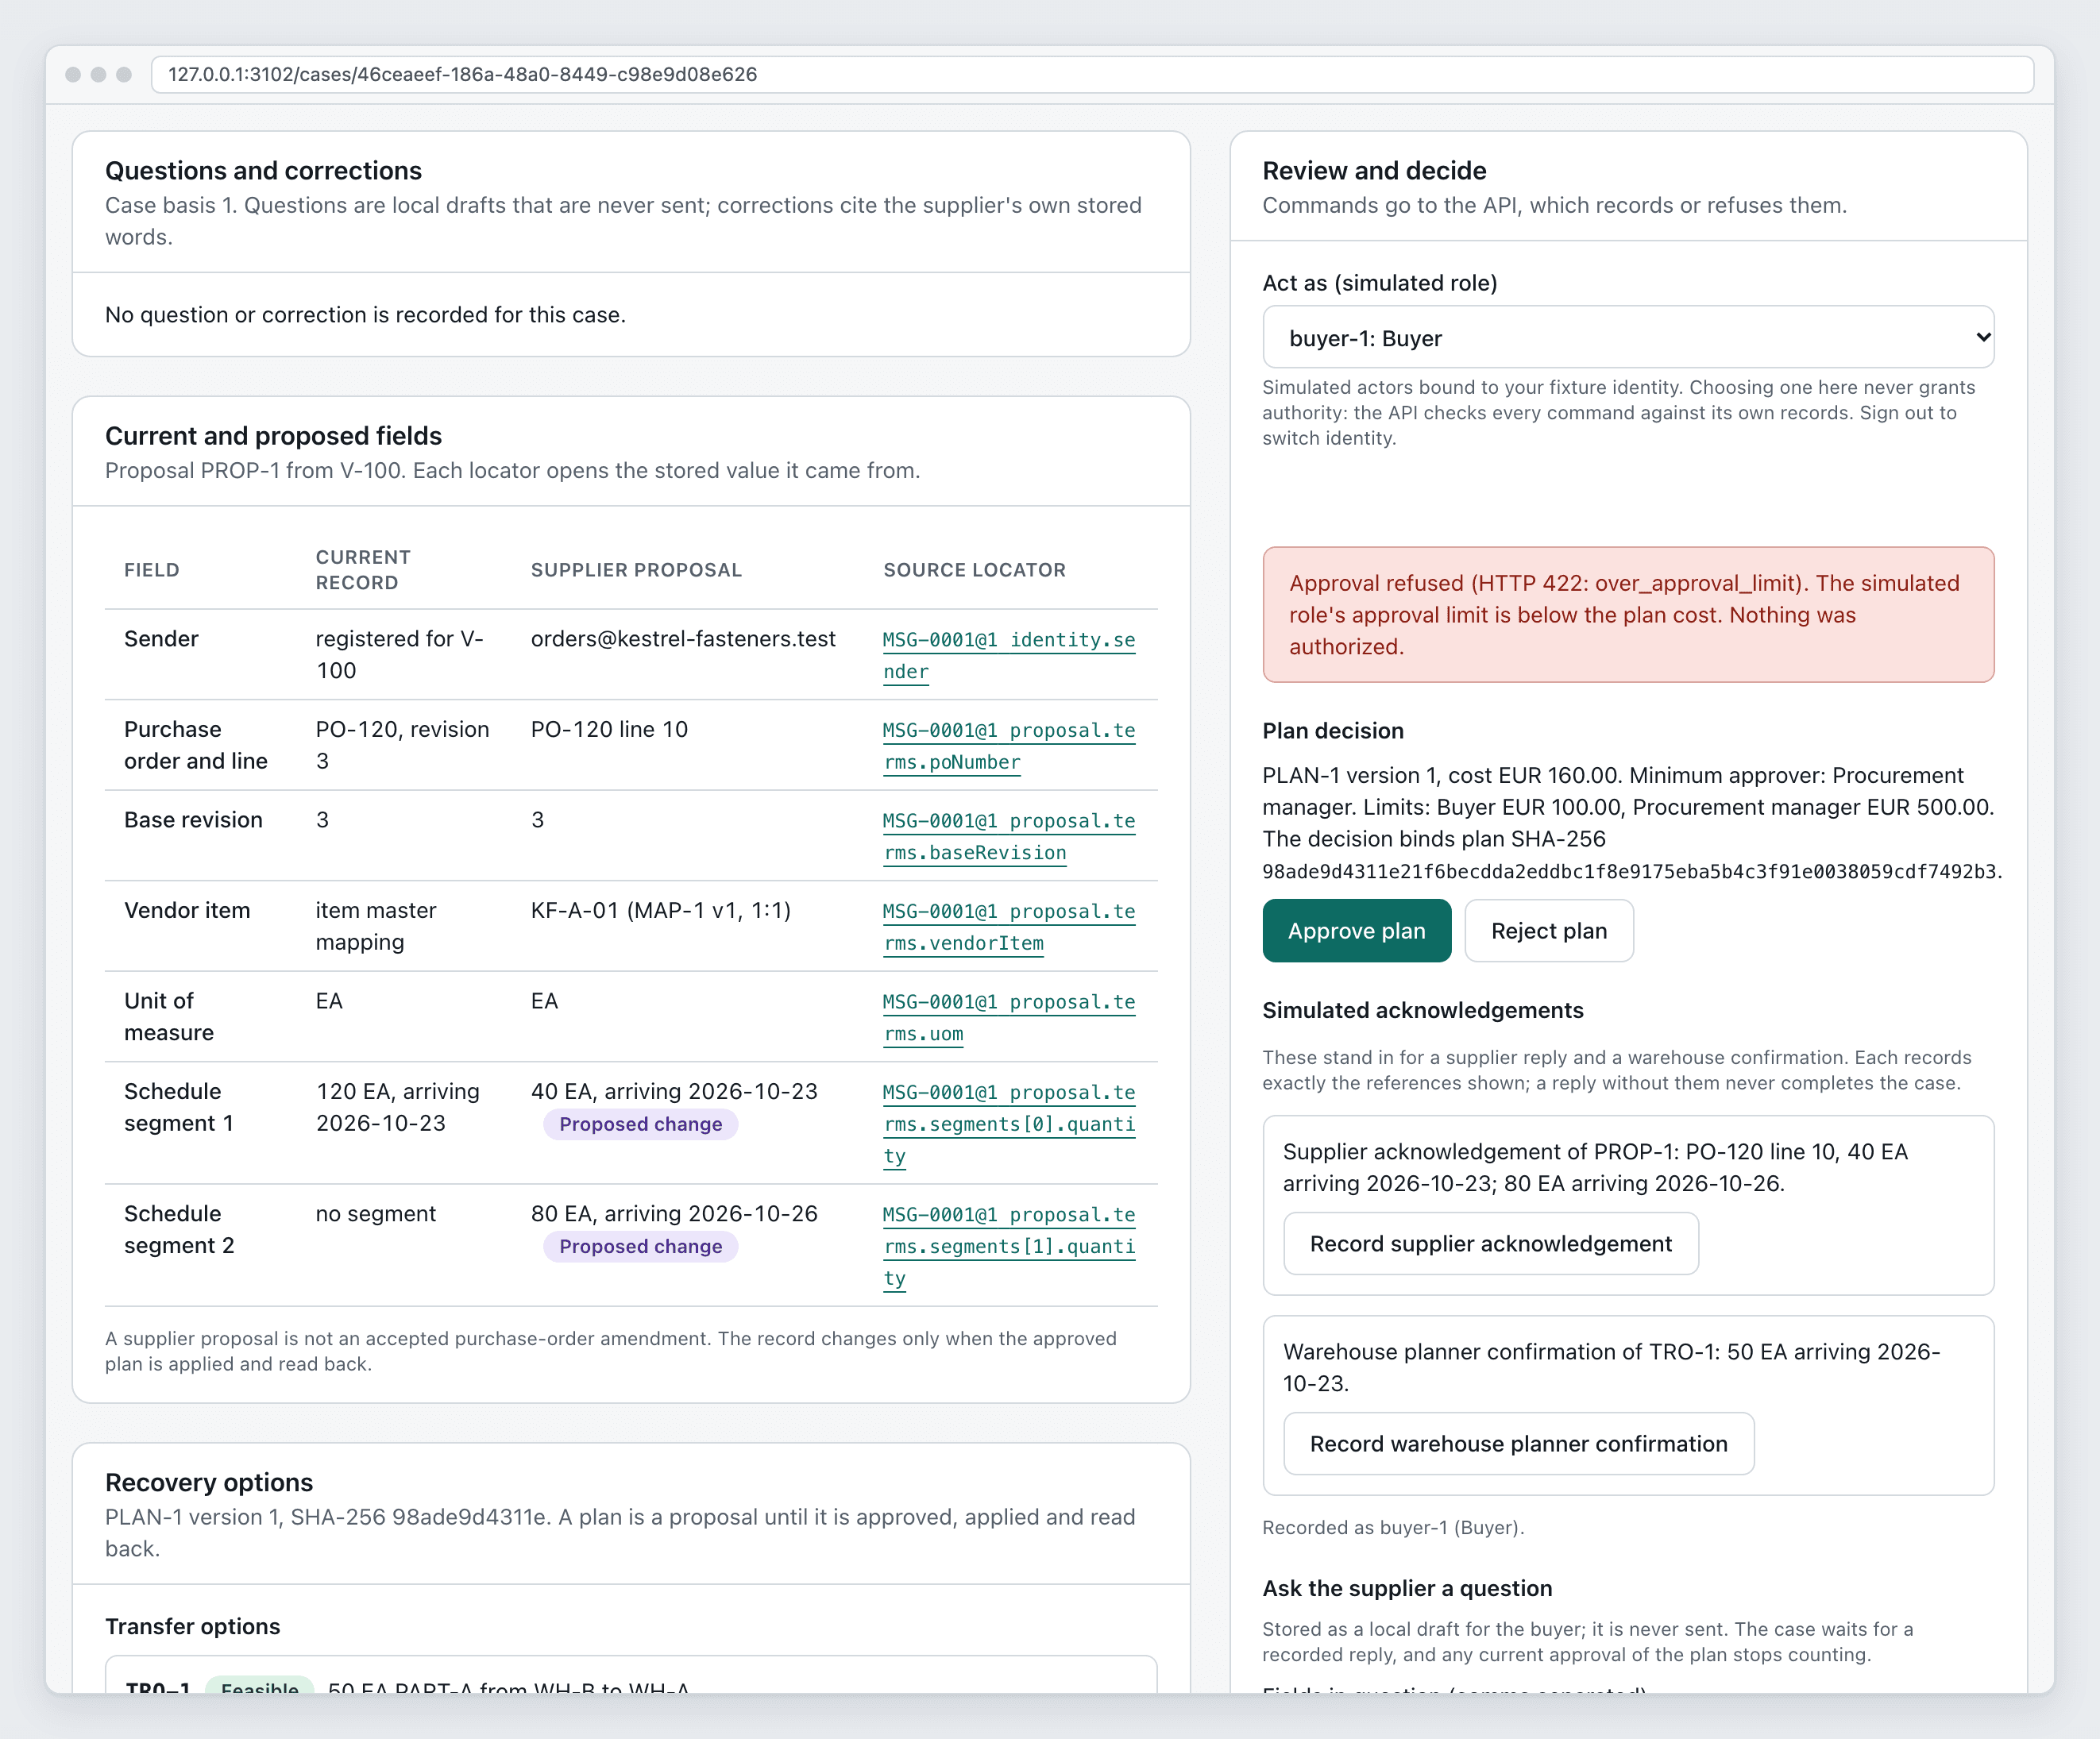Click the 120 EA, arriving 2026-10-23 cell

click(x=398, y=1107)
